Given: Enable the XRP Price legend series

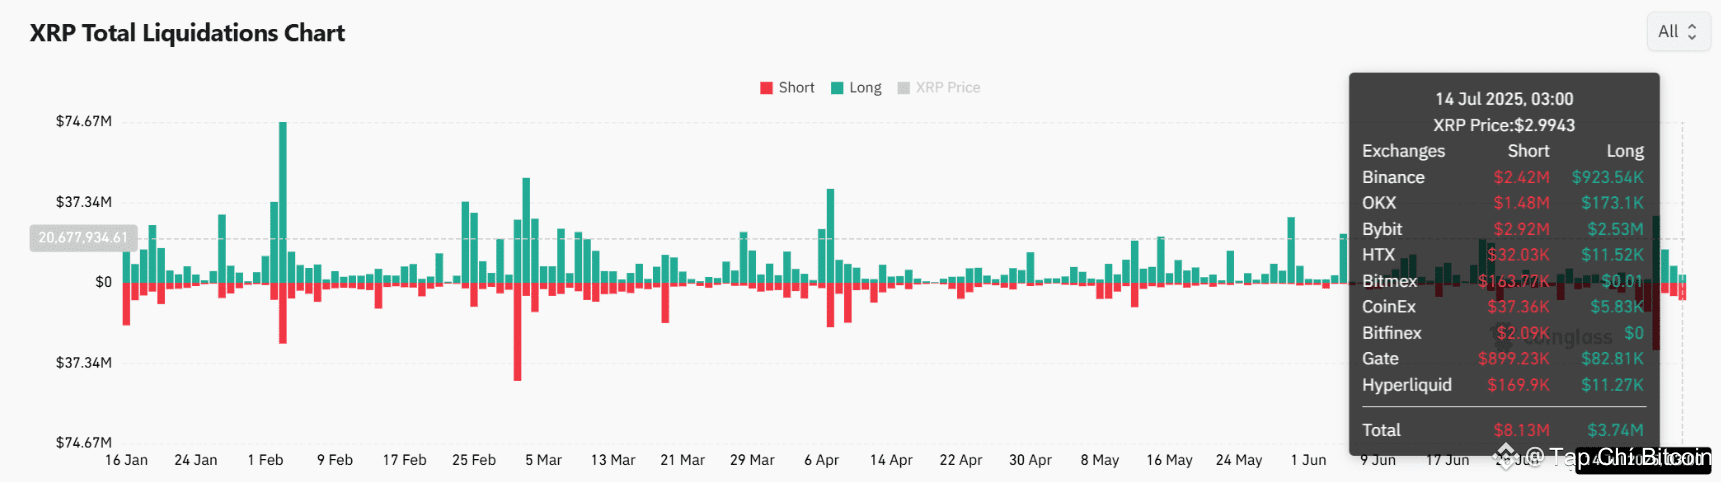Looking at the screenshot, I should click(x=939, y=88).
